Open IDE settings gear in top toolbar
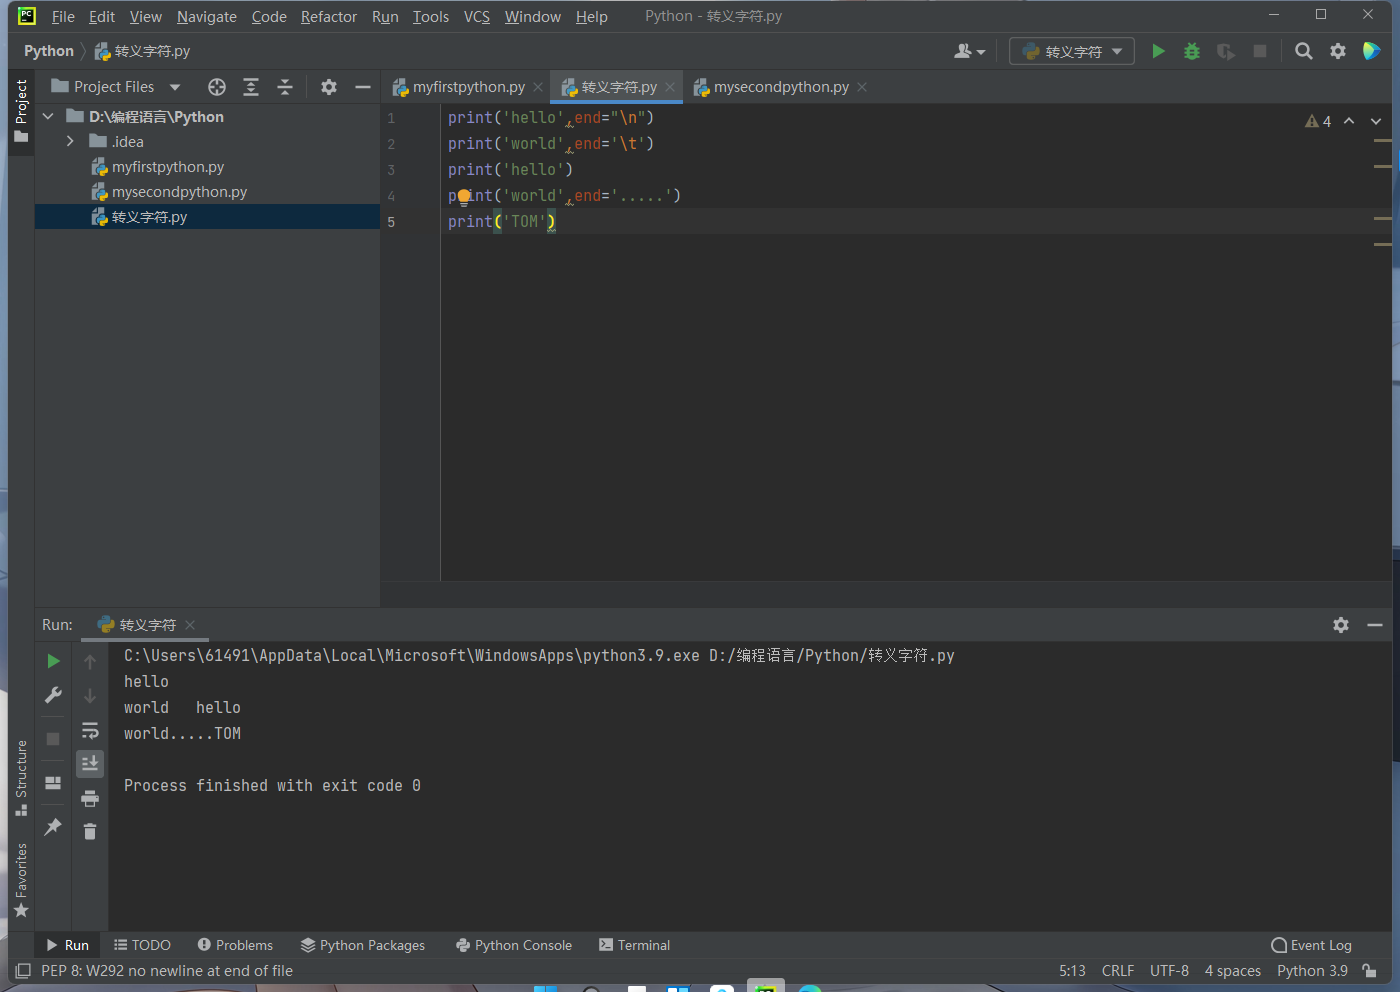Viewport: 1400px width, 992px height. tap(1338, 51)
